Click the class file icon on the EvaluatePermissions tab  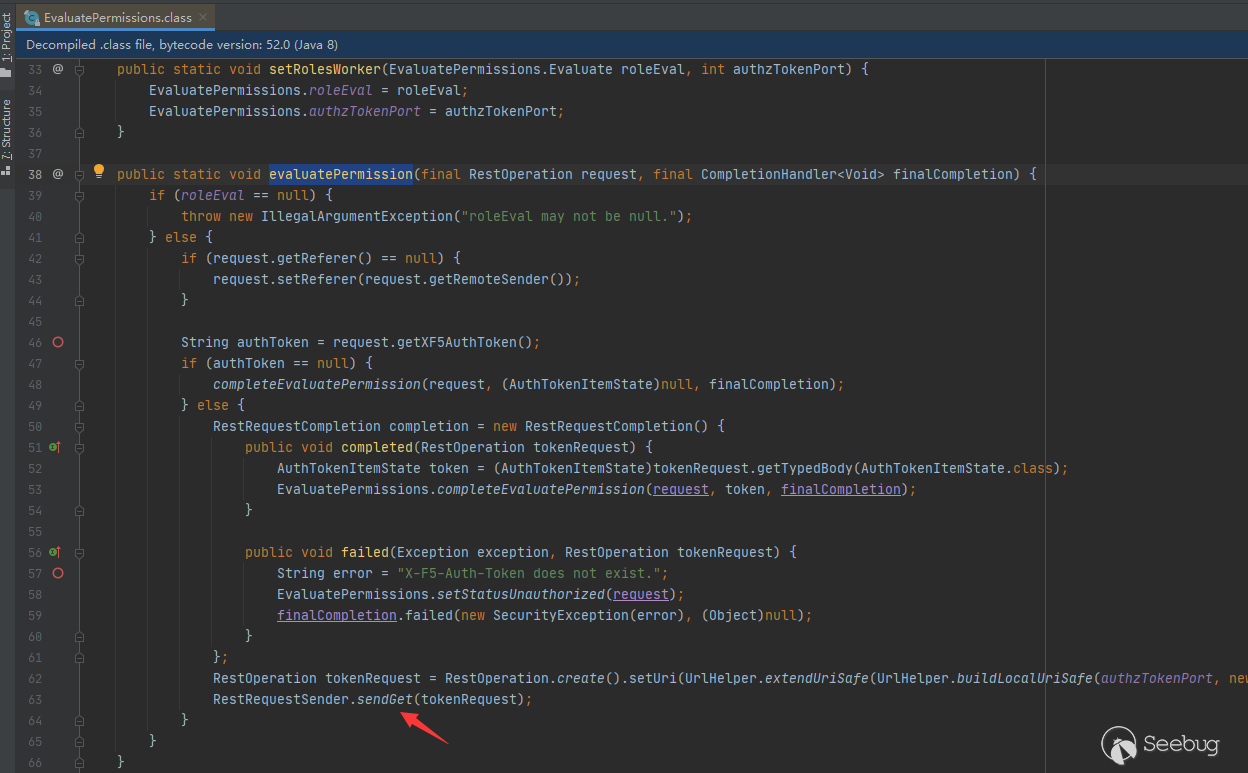tap(33, 18)
